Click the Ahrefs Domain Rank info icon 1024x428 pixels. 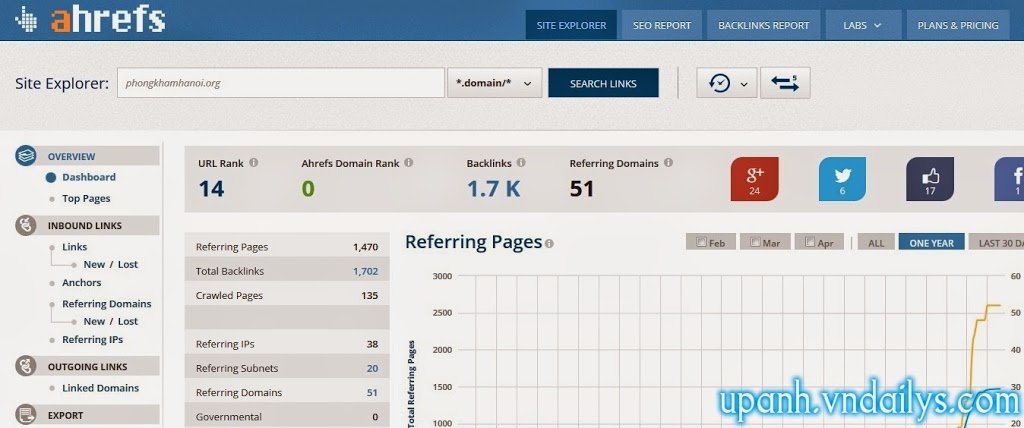pos(408,163)
